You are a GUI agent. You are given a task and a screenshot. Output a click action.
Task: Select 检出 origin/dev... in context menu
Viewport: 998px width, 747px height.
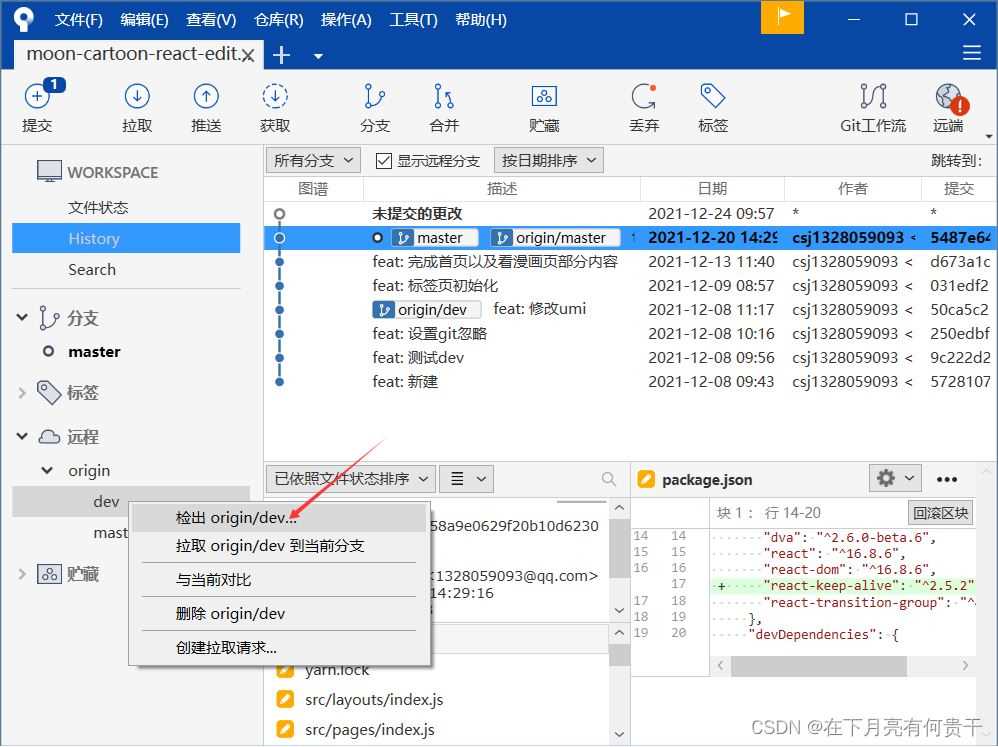coord(236,518)
